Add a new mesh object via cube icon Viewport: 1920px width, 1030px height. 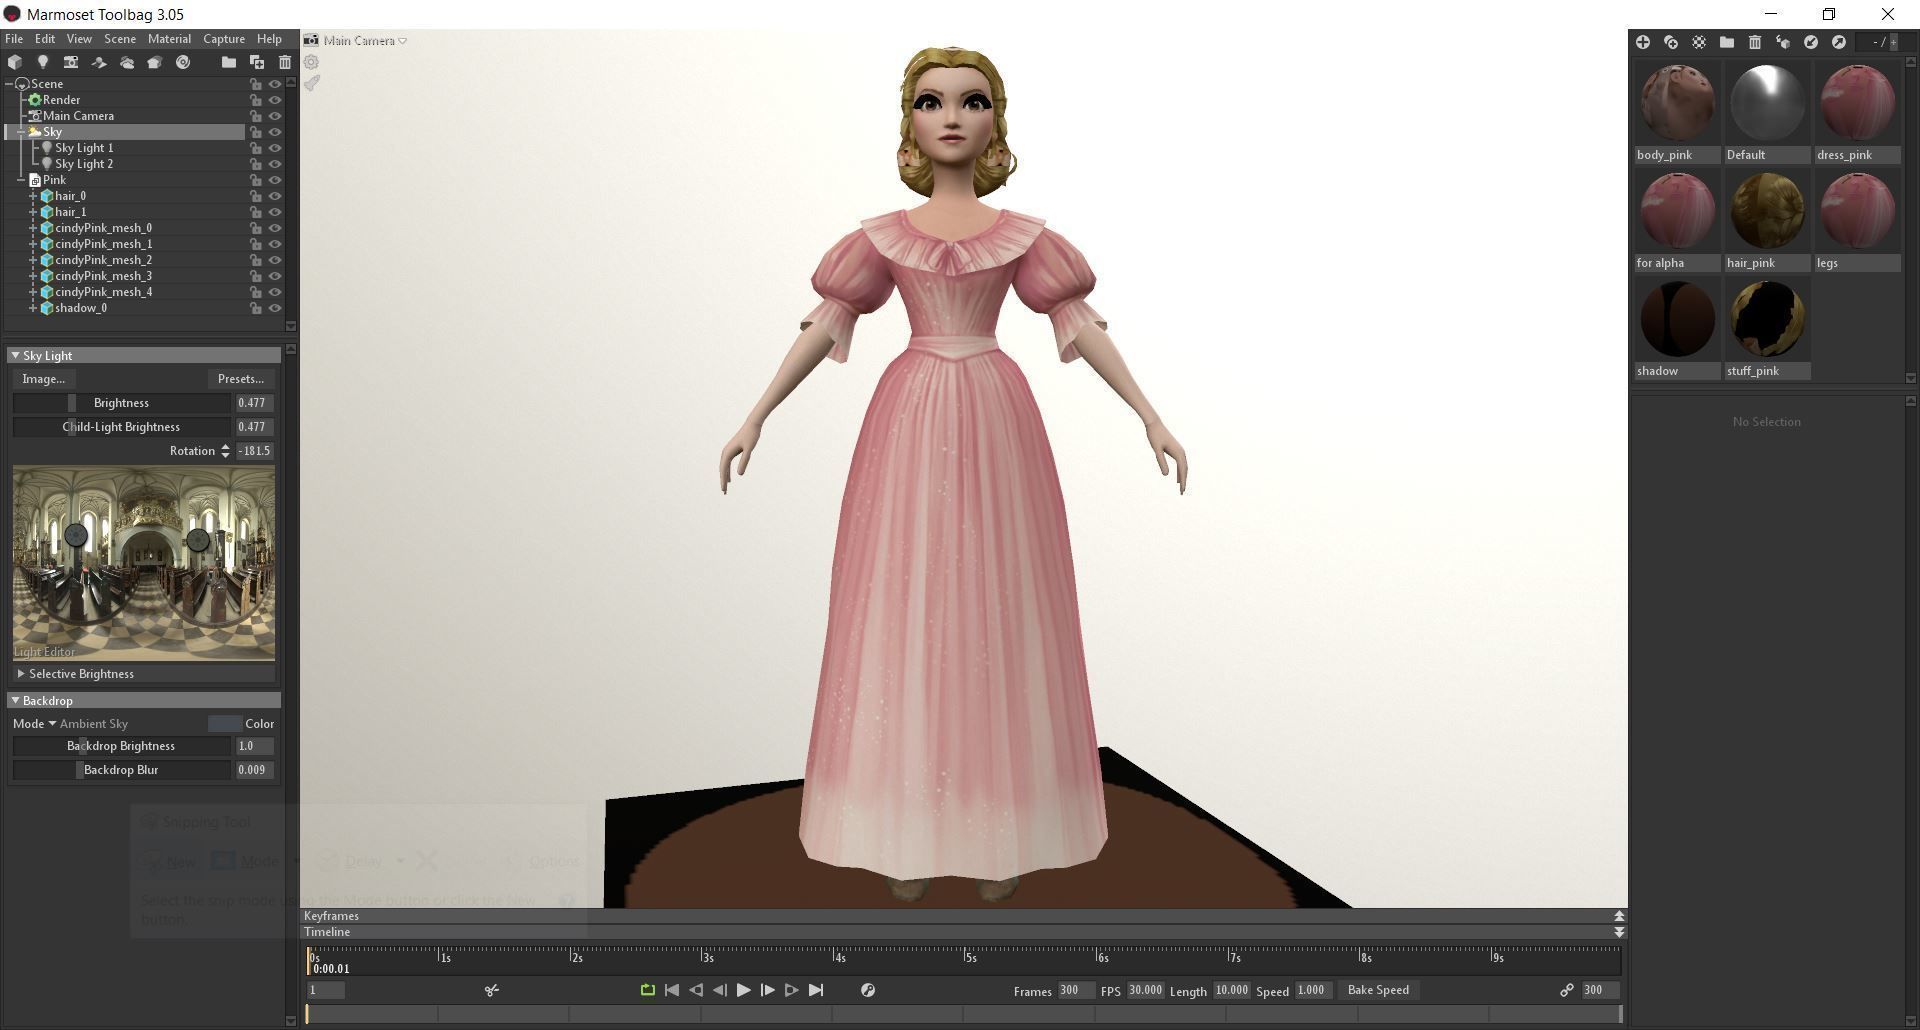(15, 62)
